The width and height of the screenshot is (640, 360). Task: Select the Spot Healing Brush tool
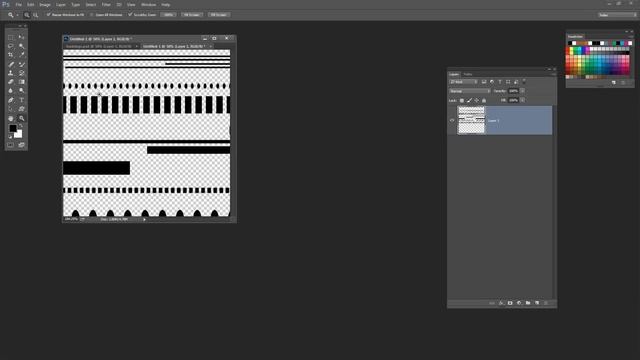(11, 64)
